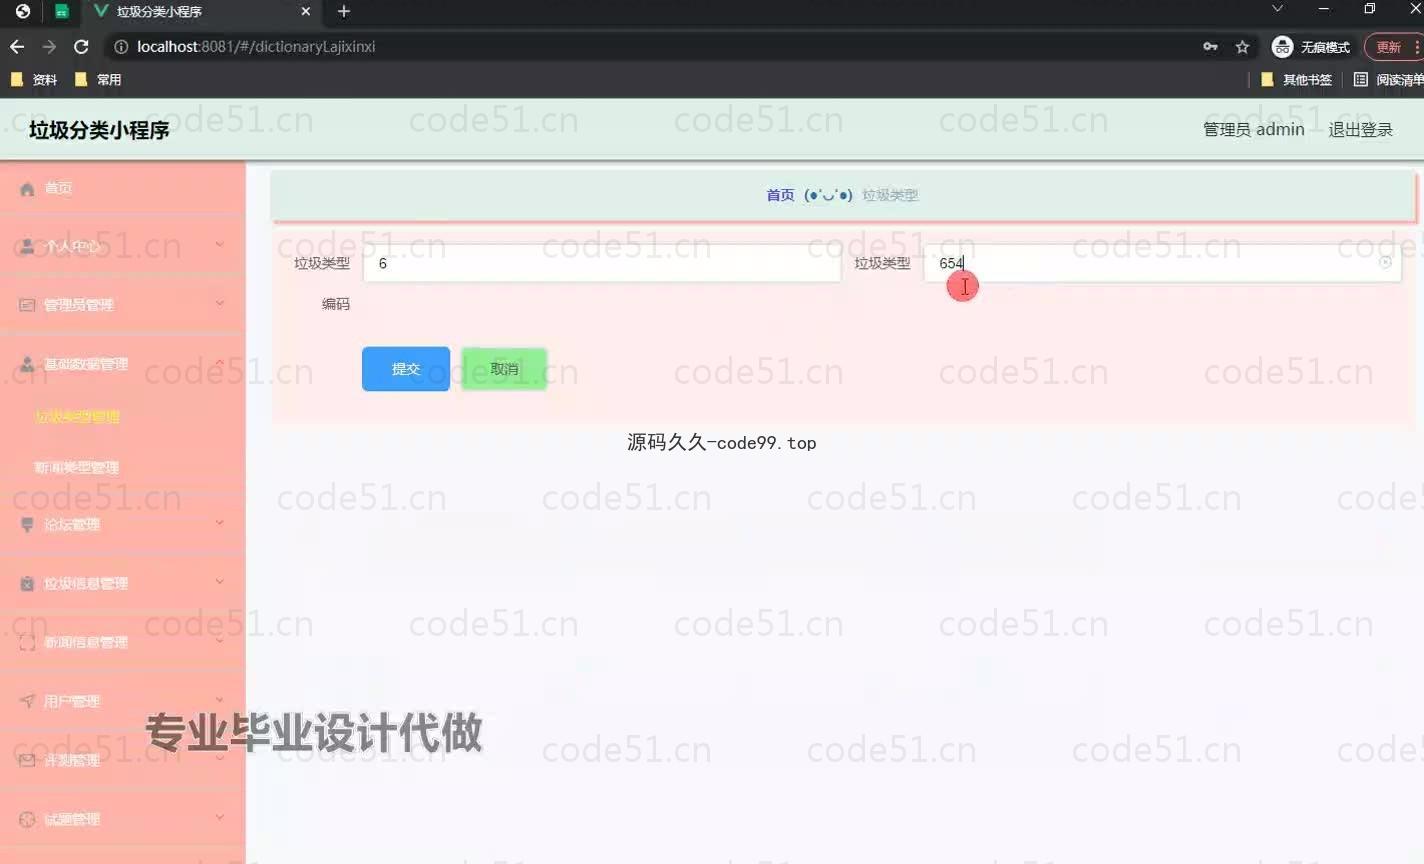Click the person icon beside 个人中心

pos(27,246)
